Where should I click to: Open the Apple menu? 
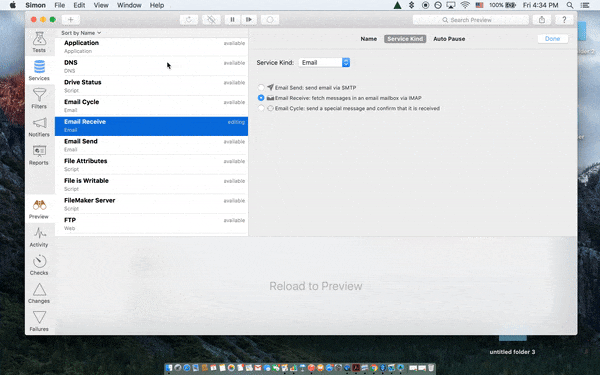[x=13, y=5]
